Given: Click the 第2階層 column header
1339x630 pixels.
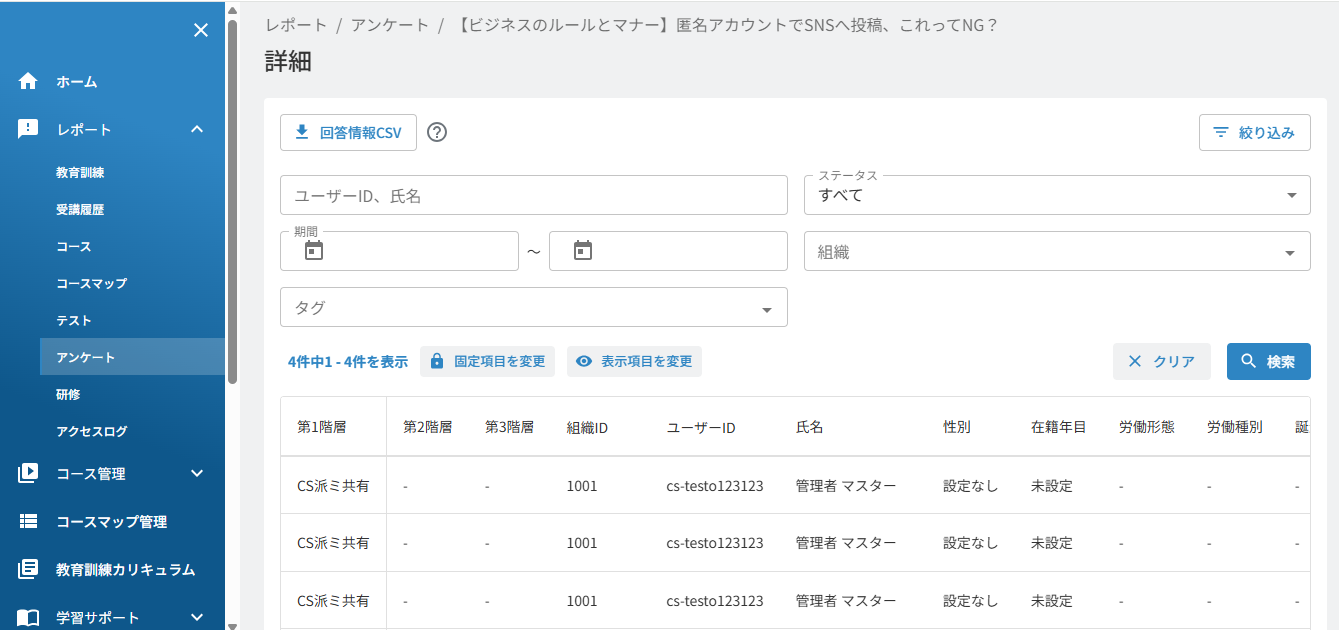Looking at the screenshot, I should click(427, 427).
